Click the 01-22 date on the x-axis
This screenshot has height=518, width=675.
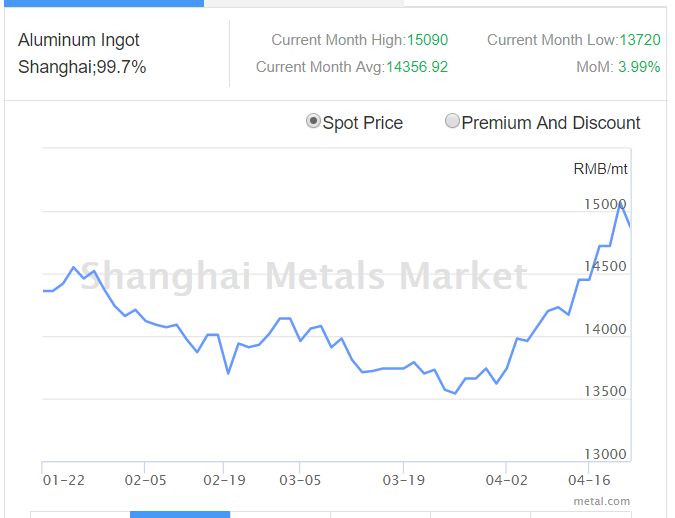(x=64, y=480)
